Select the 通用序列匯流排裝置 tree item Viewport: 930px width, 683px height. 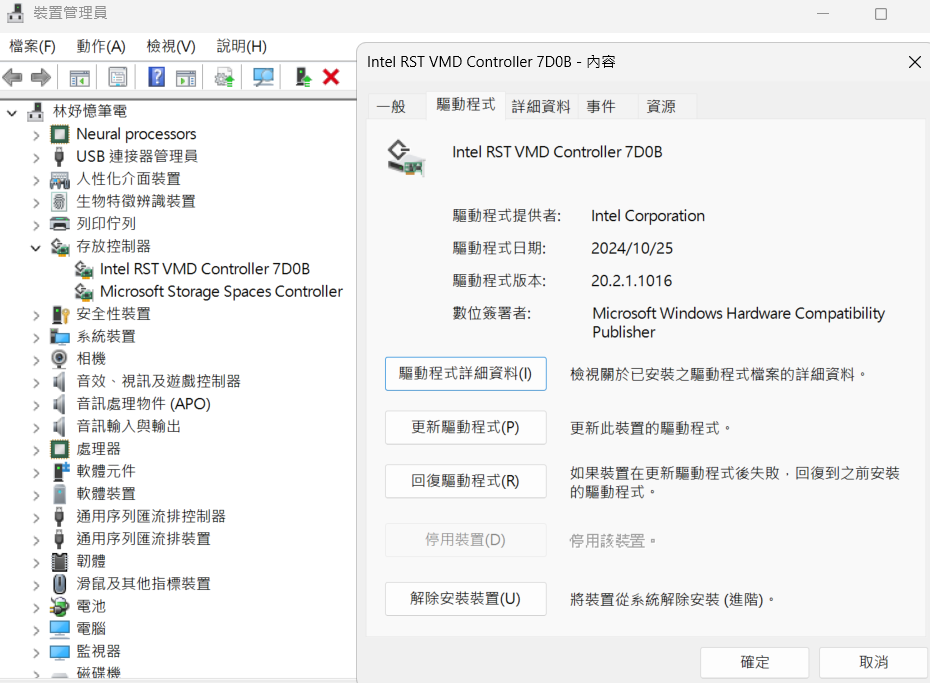144,539
